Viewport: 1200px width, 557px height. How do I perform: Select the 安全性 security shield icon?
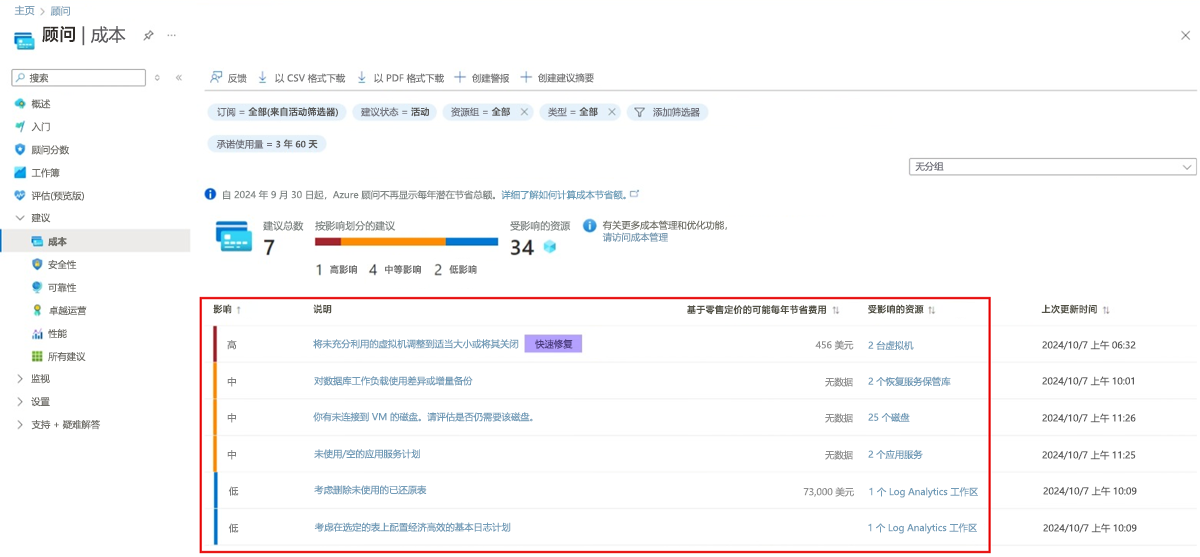click(x=37, y=265)
